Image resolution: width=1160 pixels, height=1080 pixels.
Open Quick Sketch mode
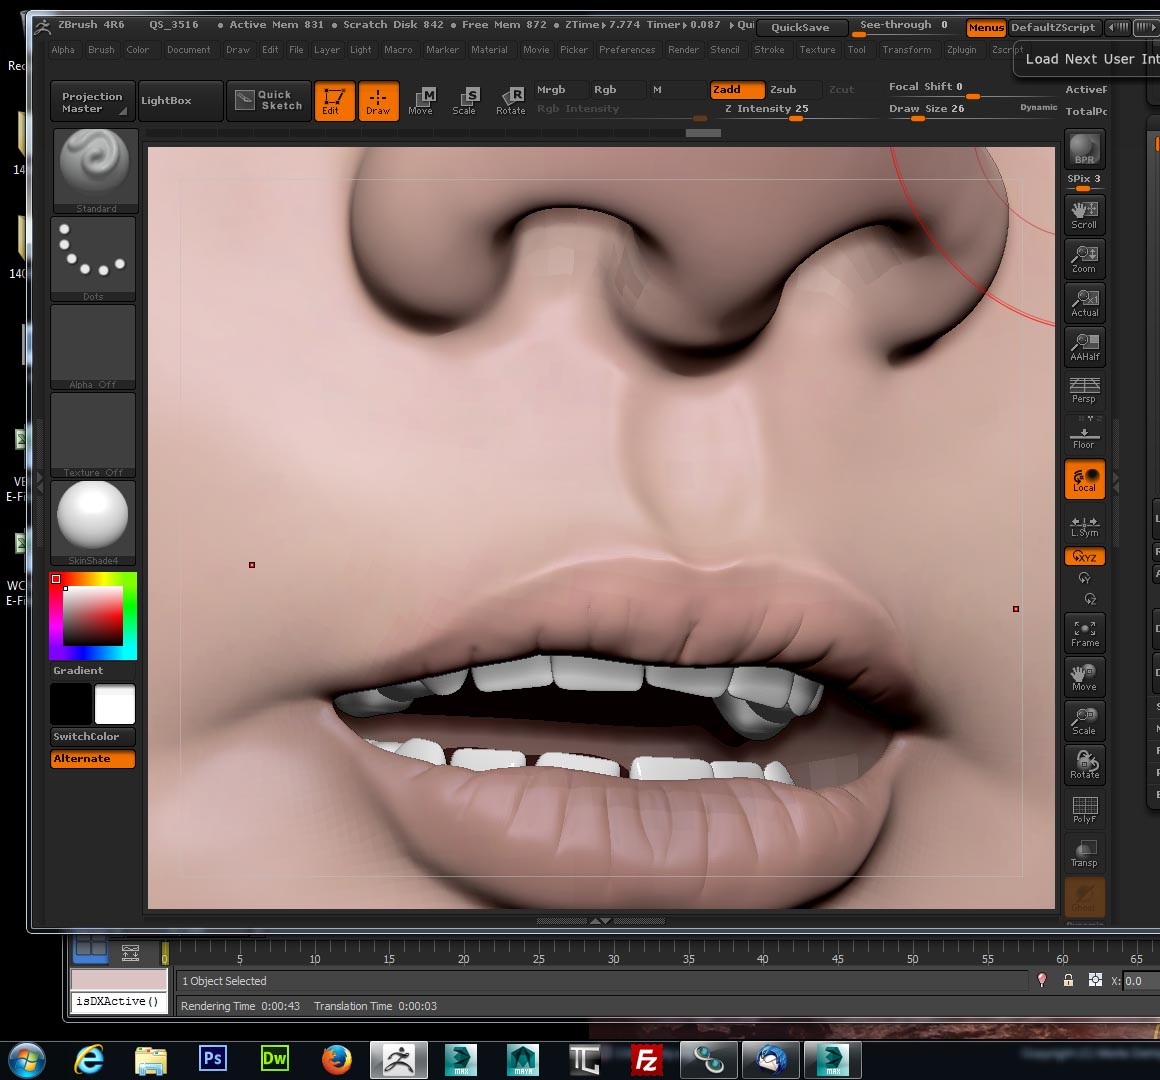click(x=269, y=100)
